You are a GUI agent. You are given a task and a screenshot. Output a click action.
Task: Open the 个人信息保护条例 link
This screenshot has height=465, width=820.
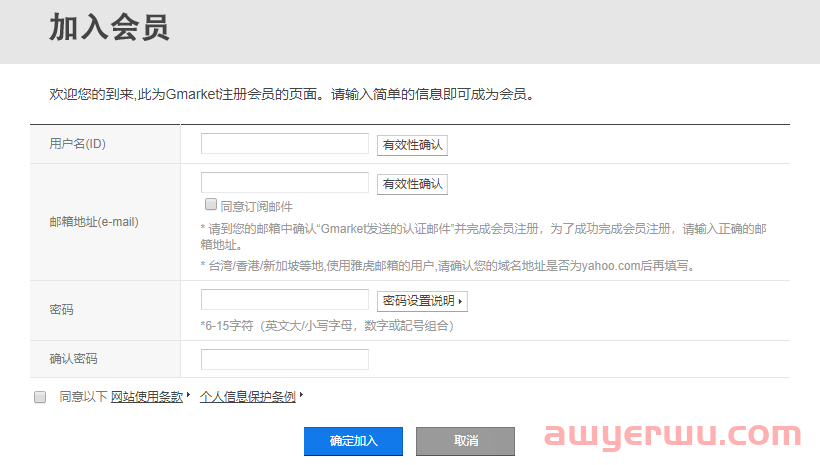(248, 397)
